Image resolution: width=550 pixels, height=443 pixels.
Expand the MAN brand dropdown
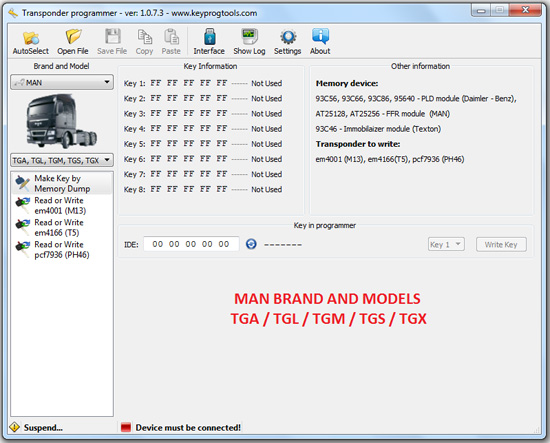(62, 82)
